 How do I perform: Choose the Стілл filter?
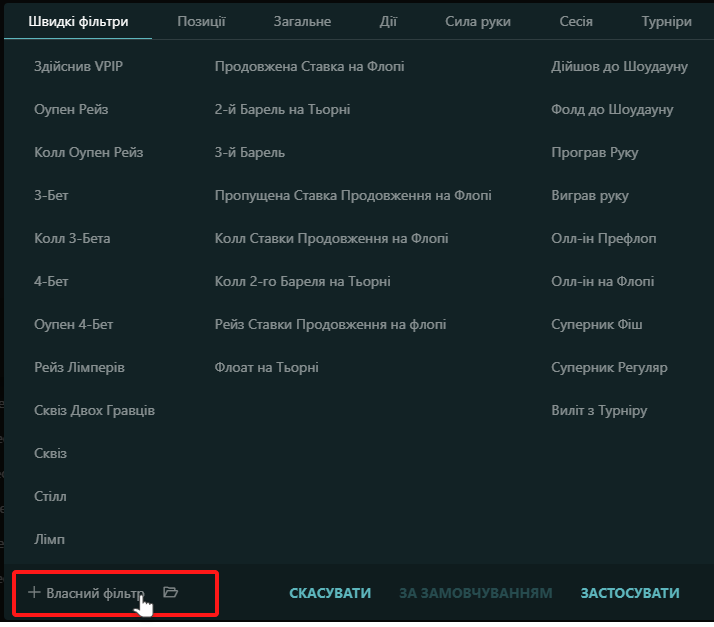point(50,496)
